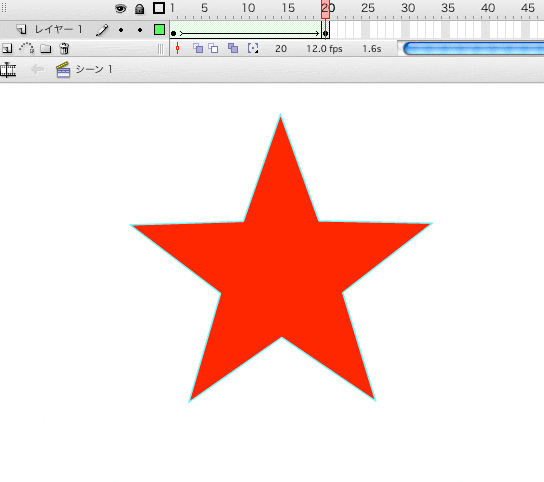Select the レイヤー 1 layer name

click(x=58, y=29)
